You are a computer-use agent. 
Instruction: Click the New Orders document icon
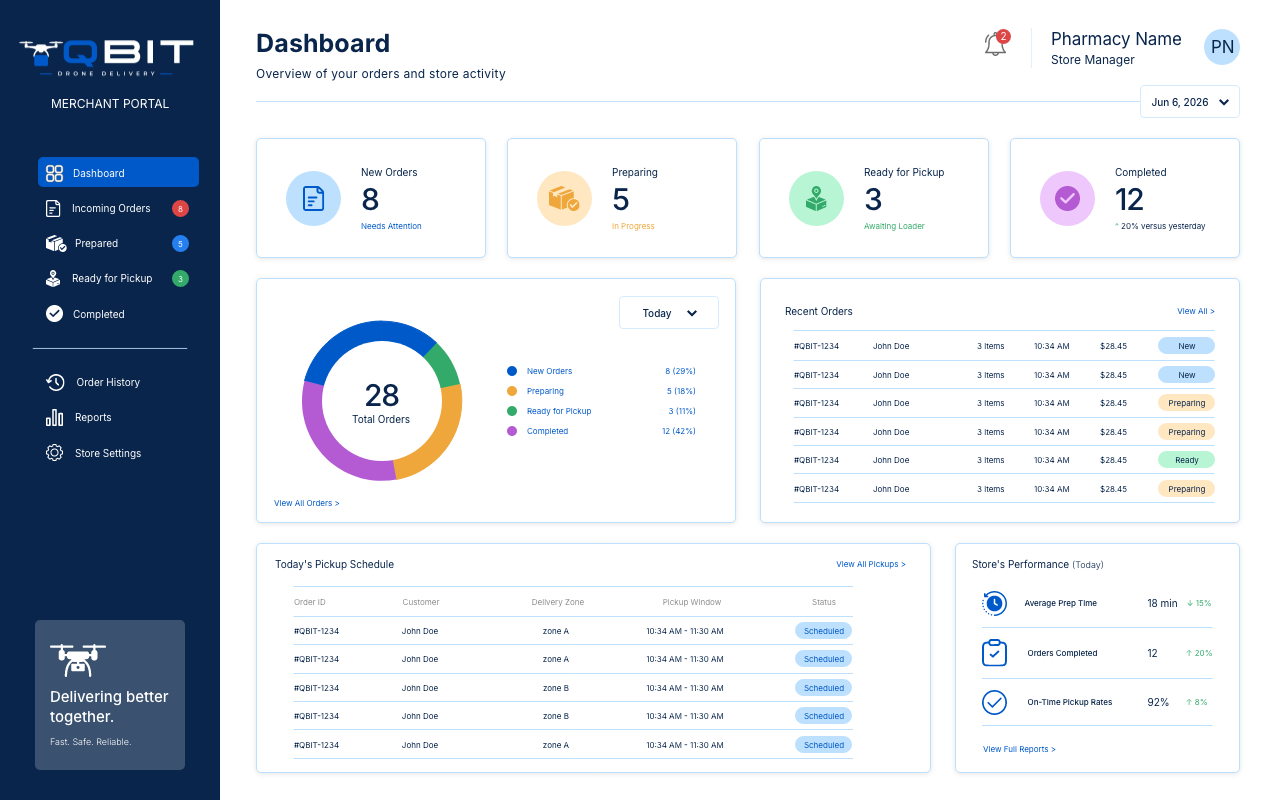(x=314, y=198)
